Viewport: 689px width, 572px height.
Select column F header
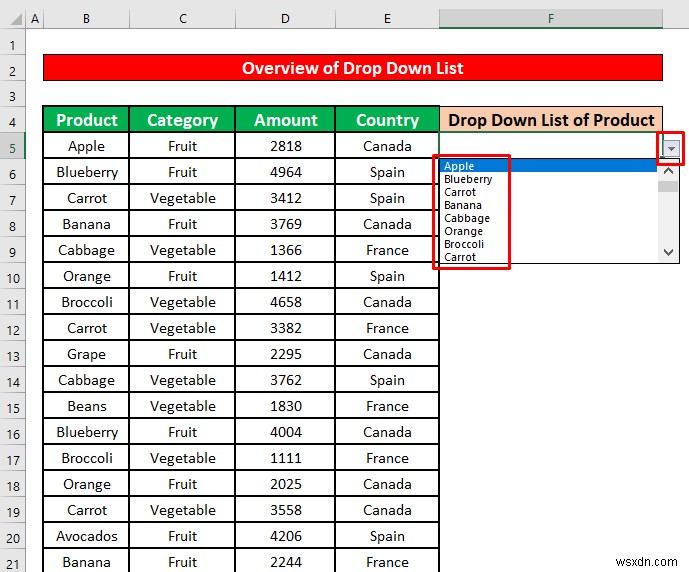pyautogui.click(x=551, y=18)
